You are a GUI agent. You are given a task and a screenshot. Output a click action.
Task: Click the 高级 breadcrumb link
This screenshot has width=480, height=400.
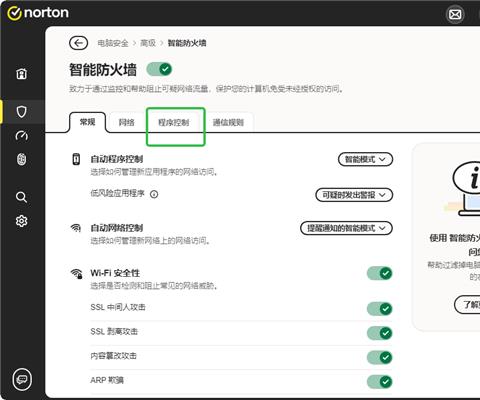point(148,43)
